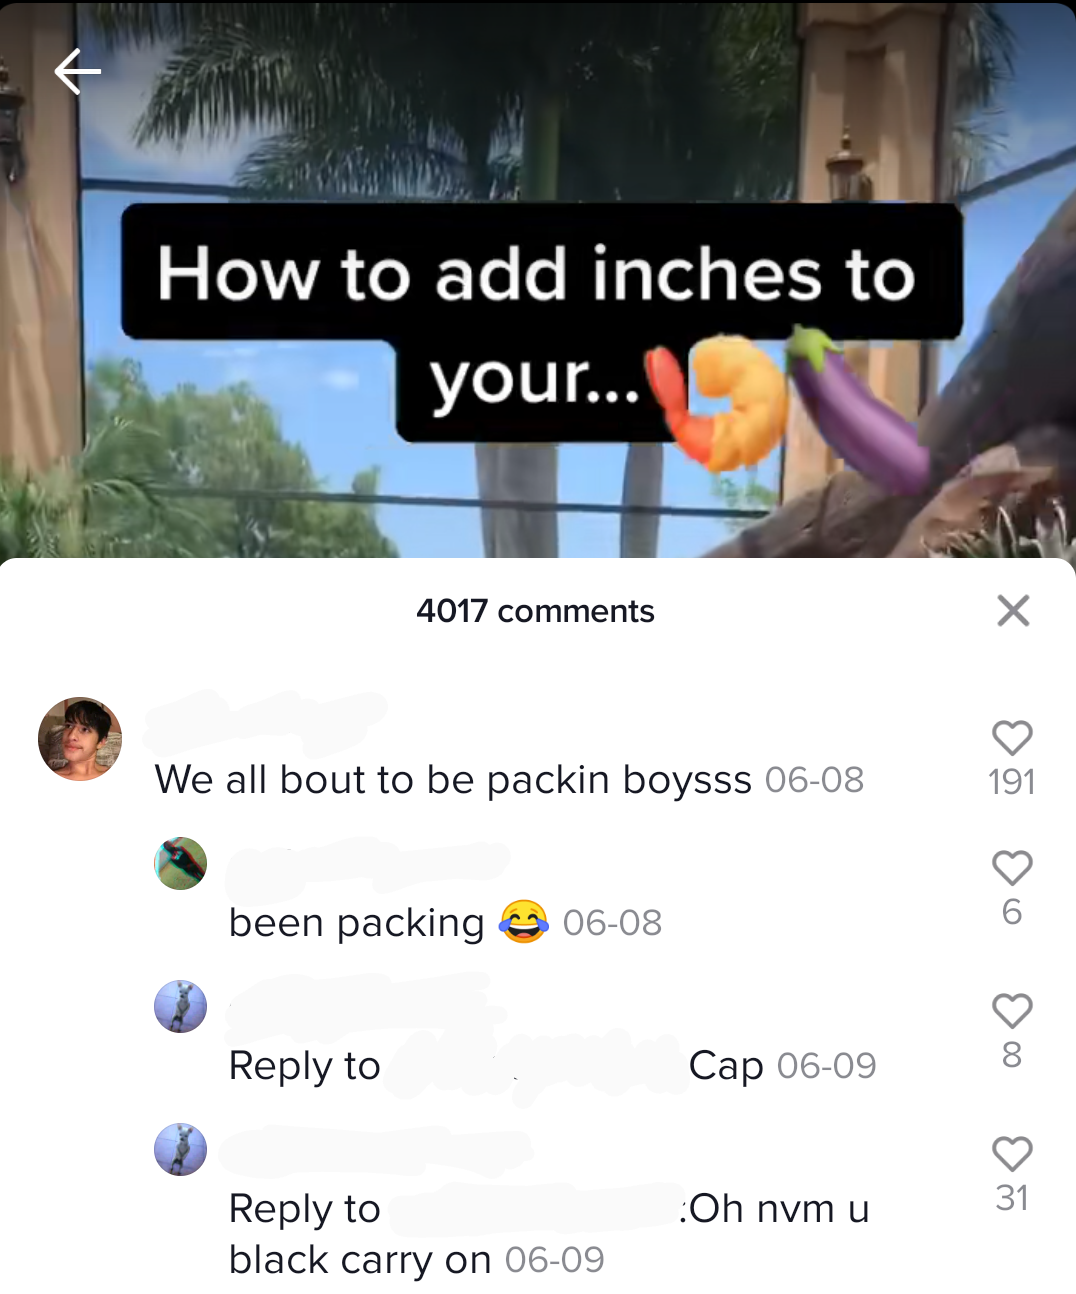Tap the 'Reply to' mention in Cap comment

(305, 1066)
